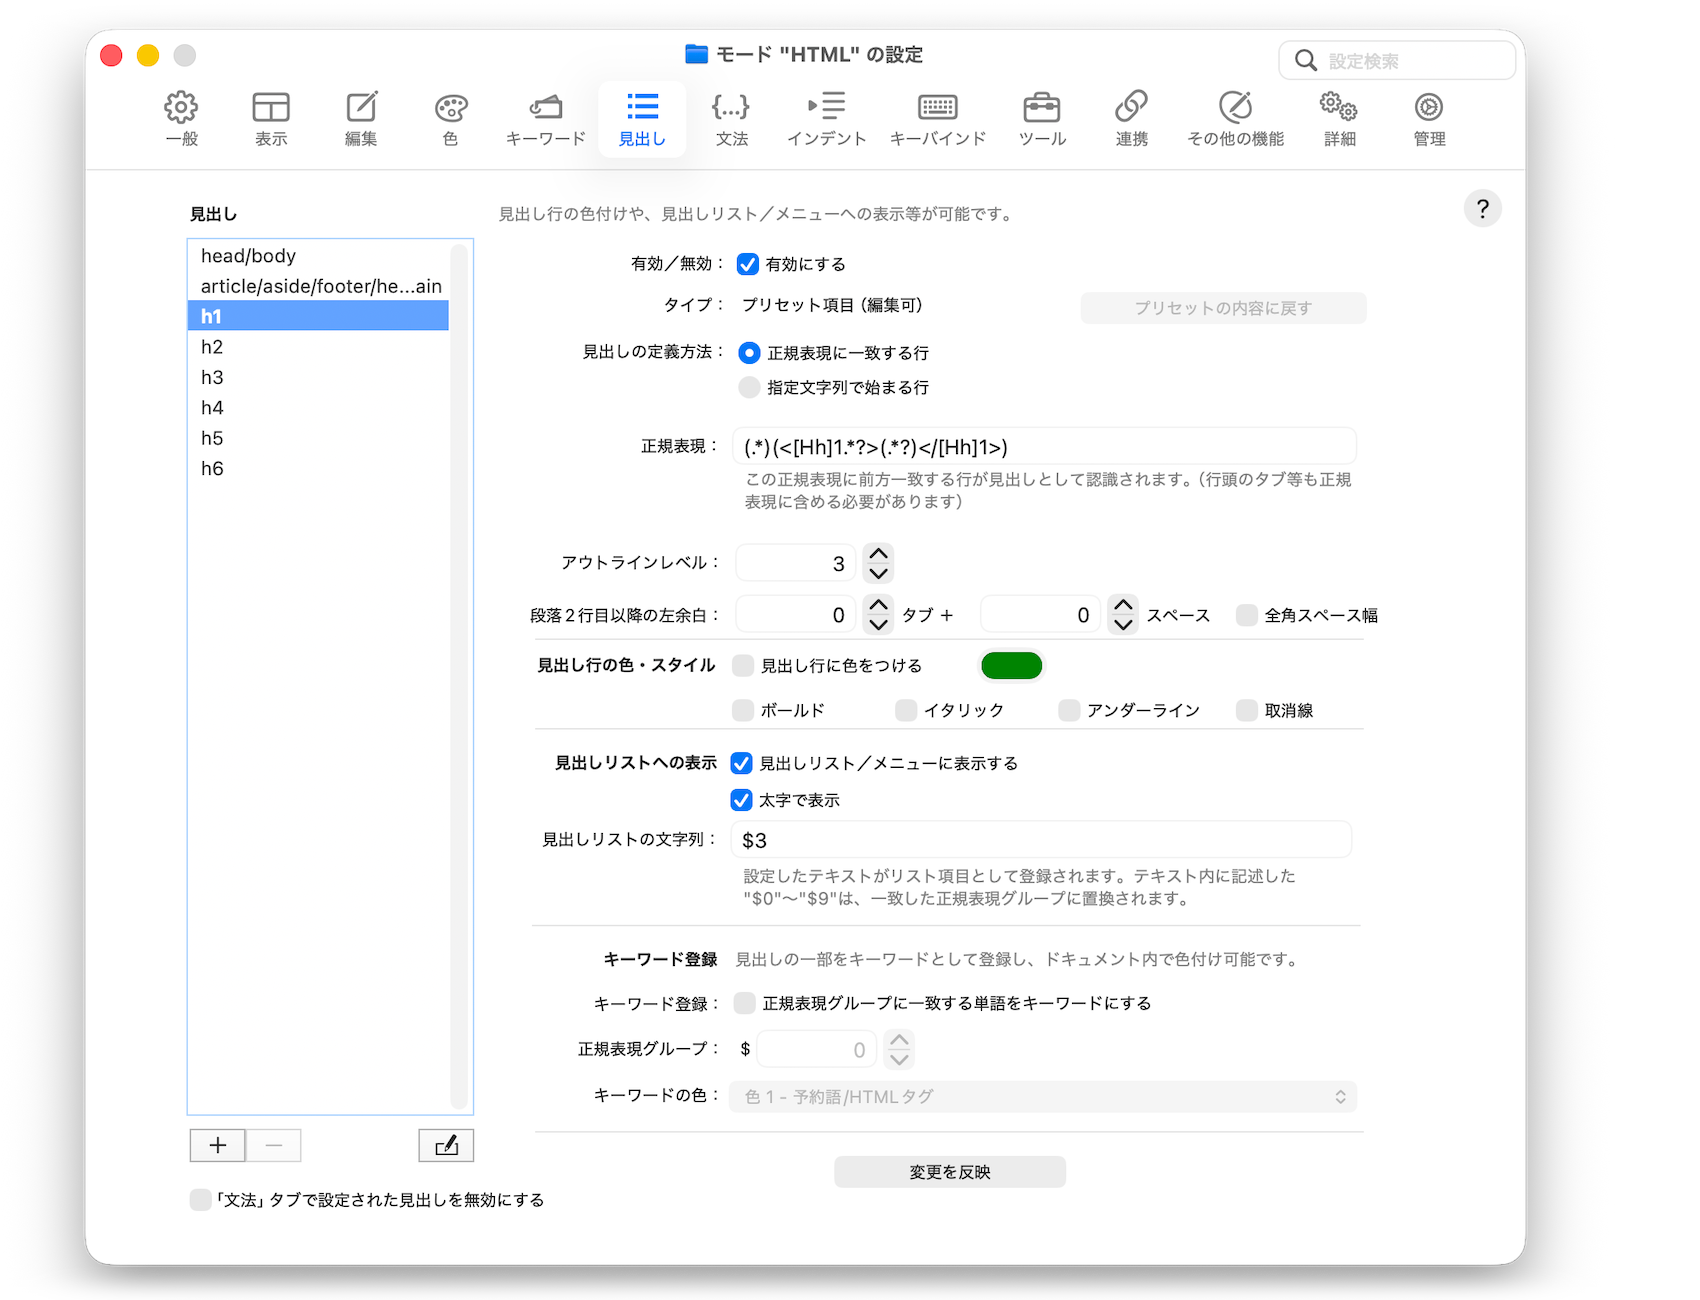Open the 色 (color) palette settings
Viewport: 1700px width, 1300px height.
[x=450, y=118]
